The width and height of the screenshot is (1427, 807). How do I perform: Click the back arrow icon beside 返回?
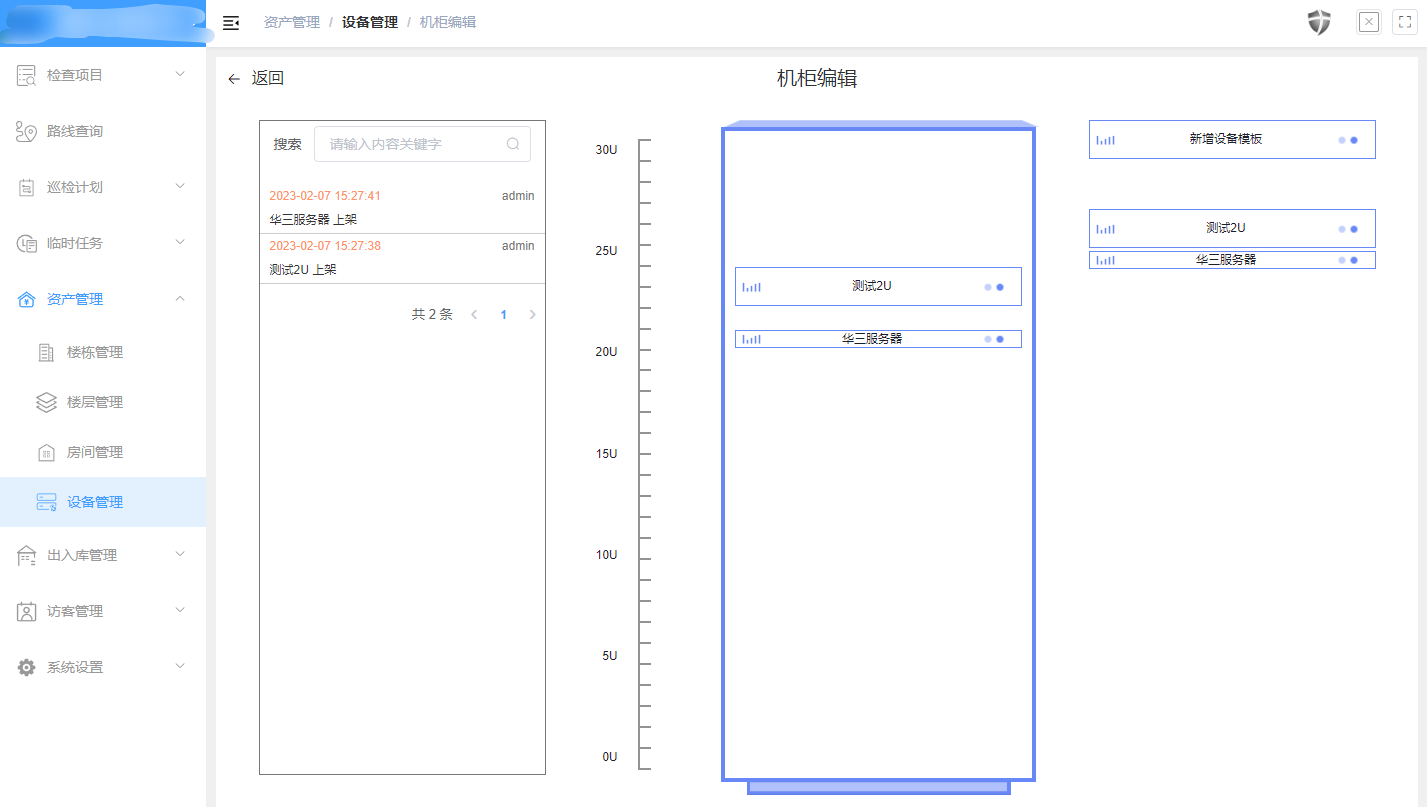pyautogui.click(x=234, y=79)
